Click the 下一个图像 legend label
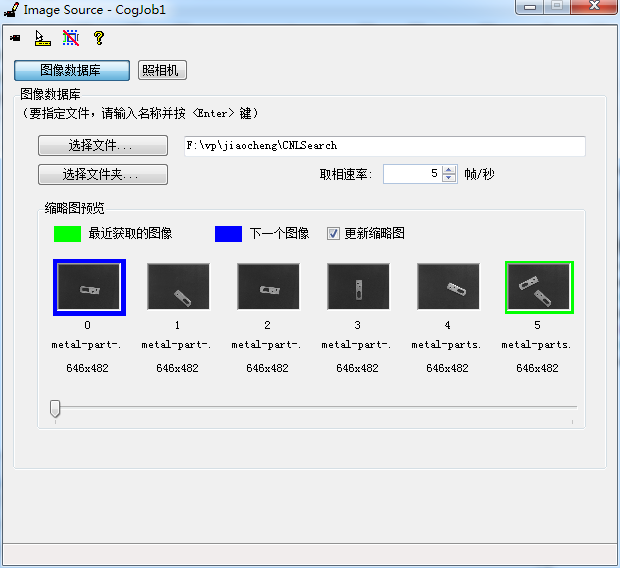This screenshot has width=620, height=568. 280,233
